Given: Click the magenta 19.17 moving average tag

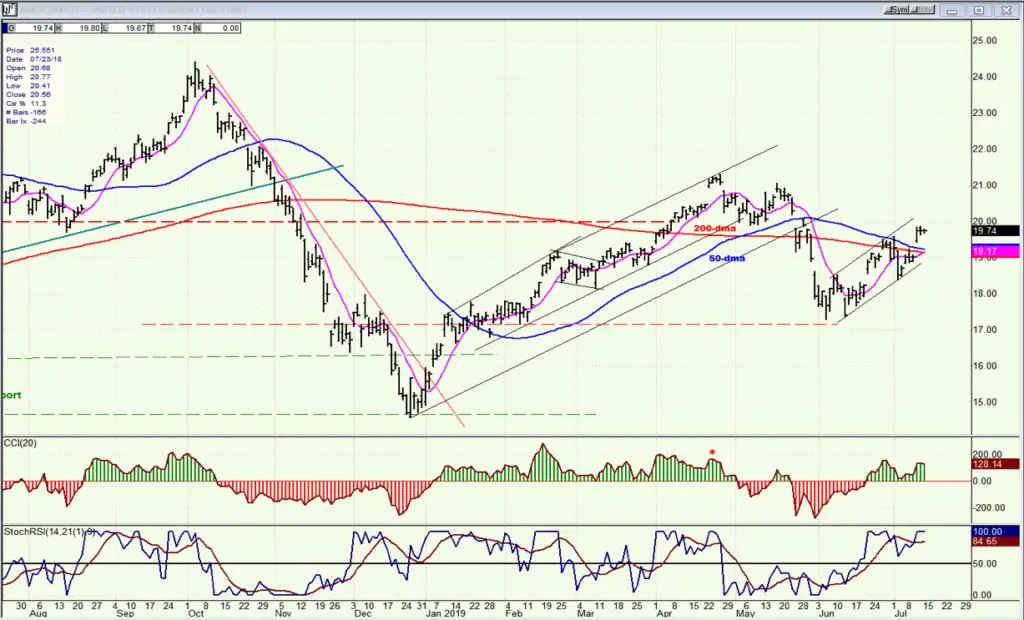Looking at the screenshot, I should (995, 252).
